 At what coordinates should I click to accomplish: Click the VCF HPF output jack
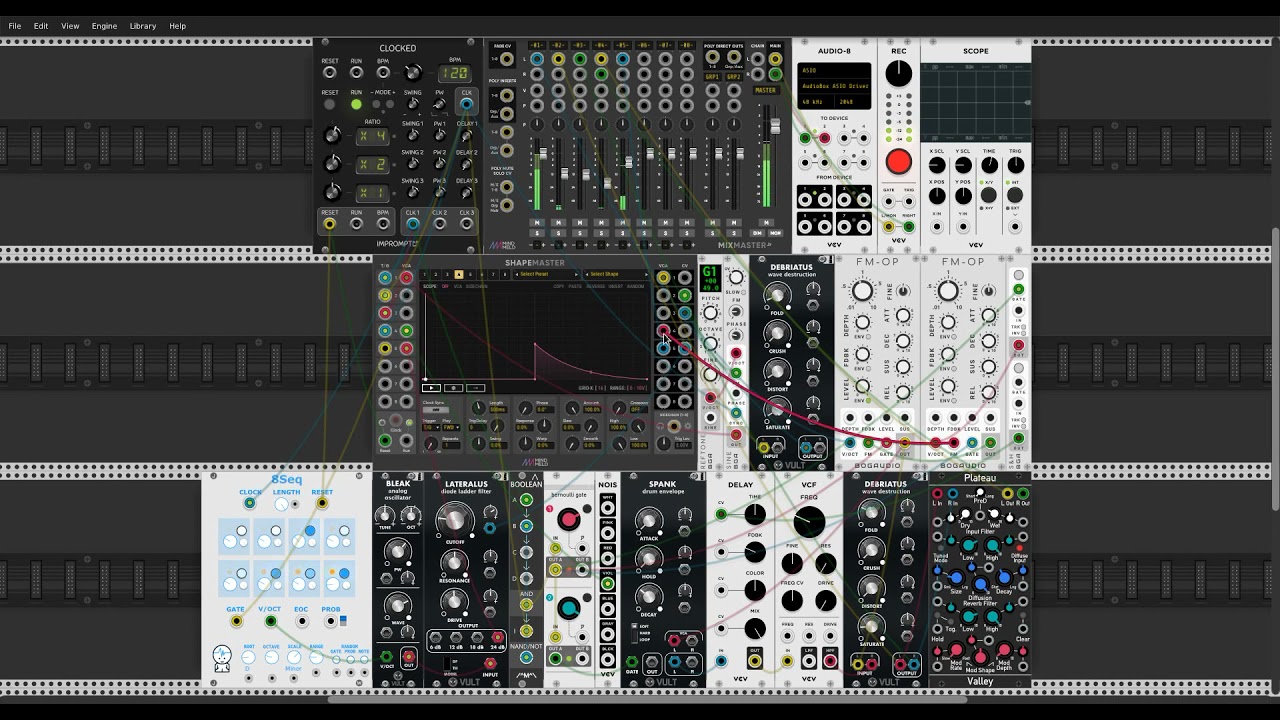(x=830, y=661)
